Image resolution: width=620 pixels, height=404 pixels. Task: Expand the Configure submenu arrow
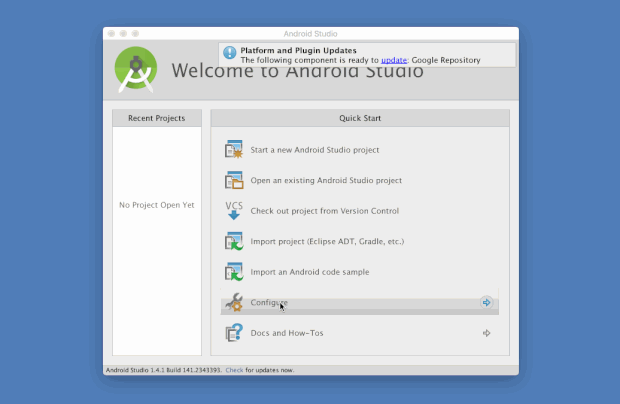pyautogui.click(x=486, y=302)
